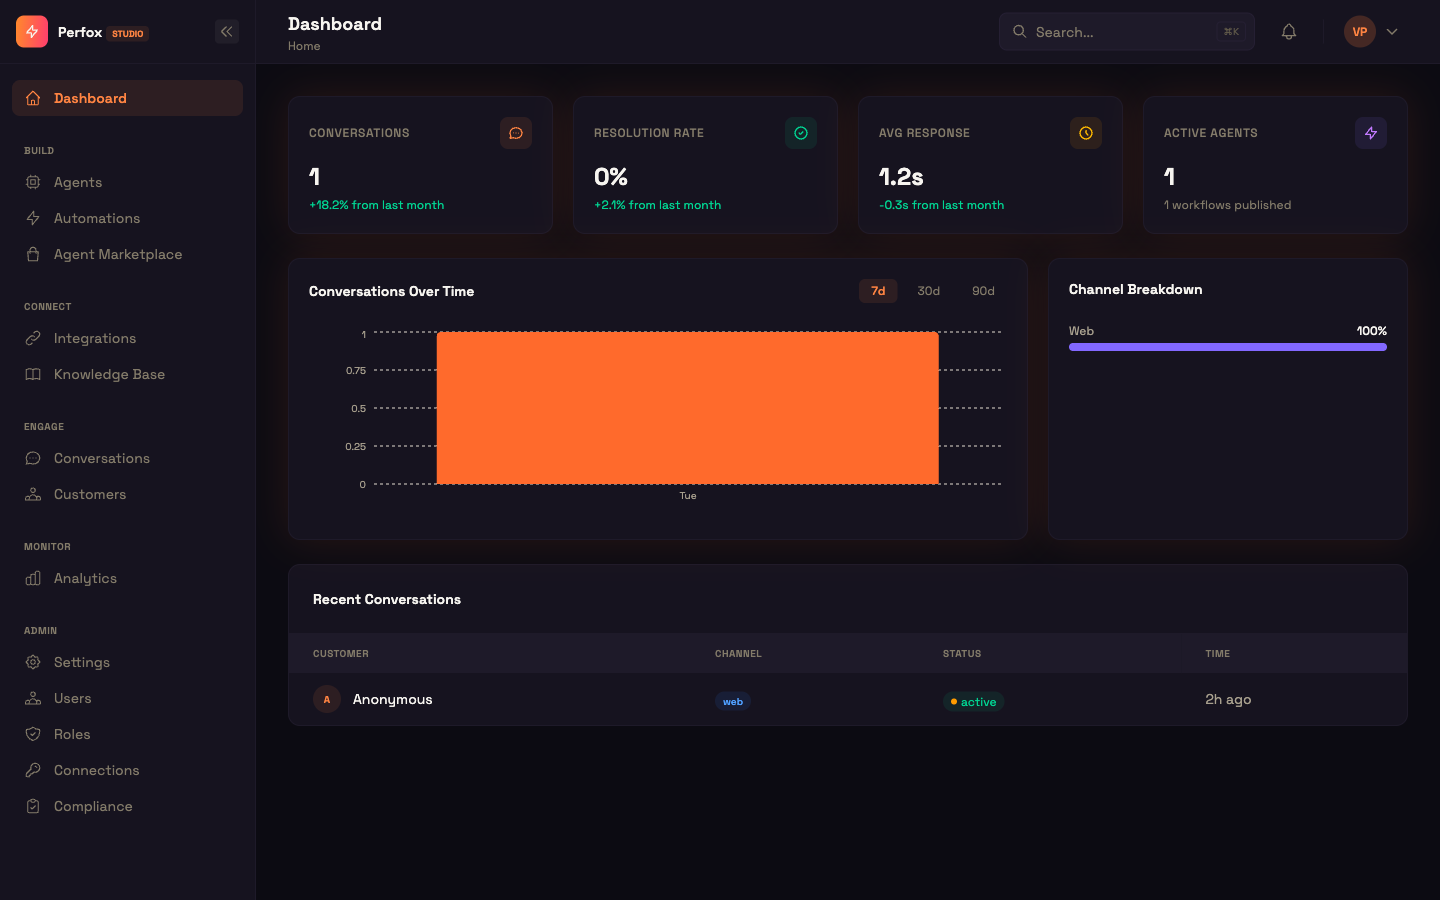Click the STUDIO badge beside Perfox
The width and height of the screenshot is (1440, 900).
[x=128, y=33]
